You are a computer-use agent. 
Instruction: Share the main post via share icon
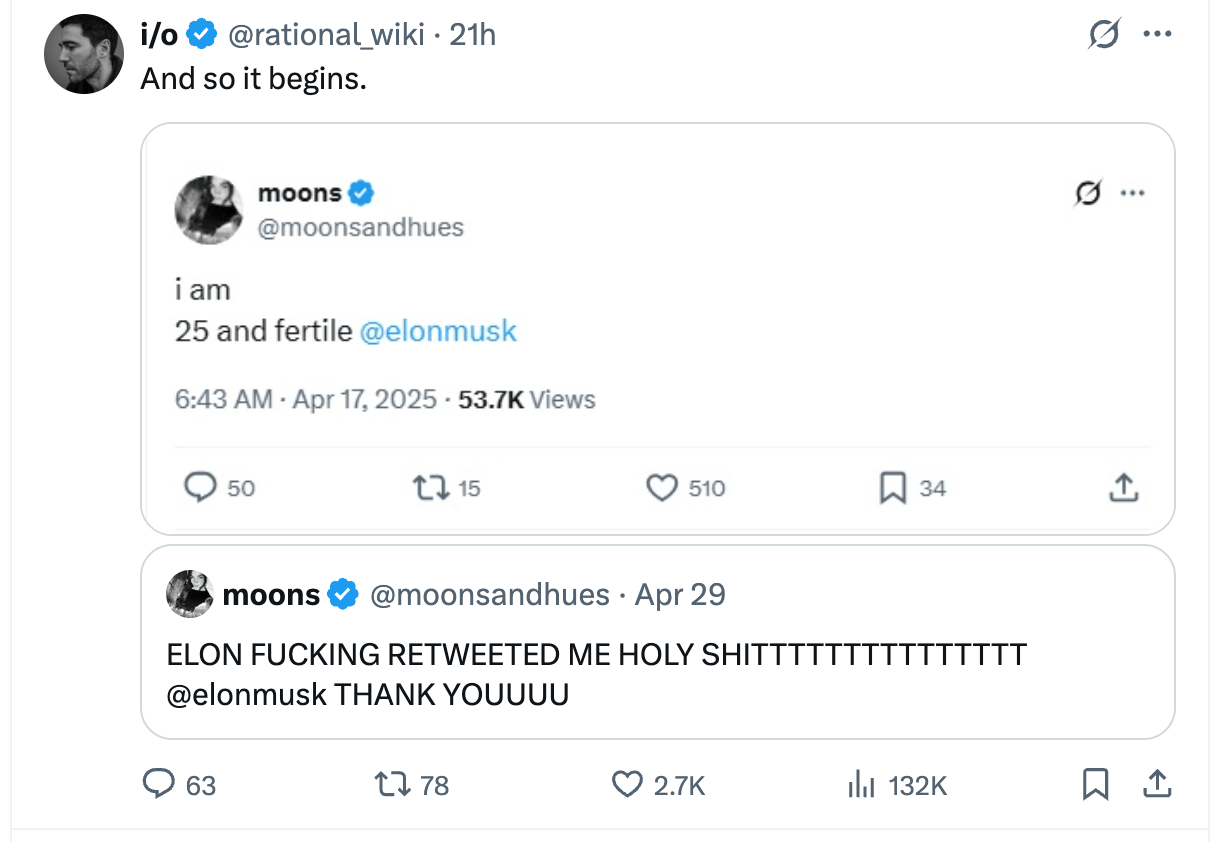pyautogui.click(x=1156, y=784)
